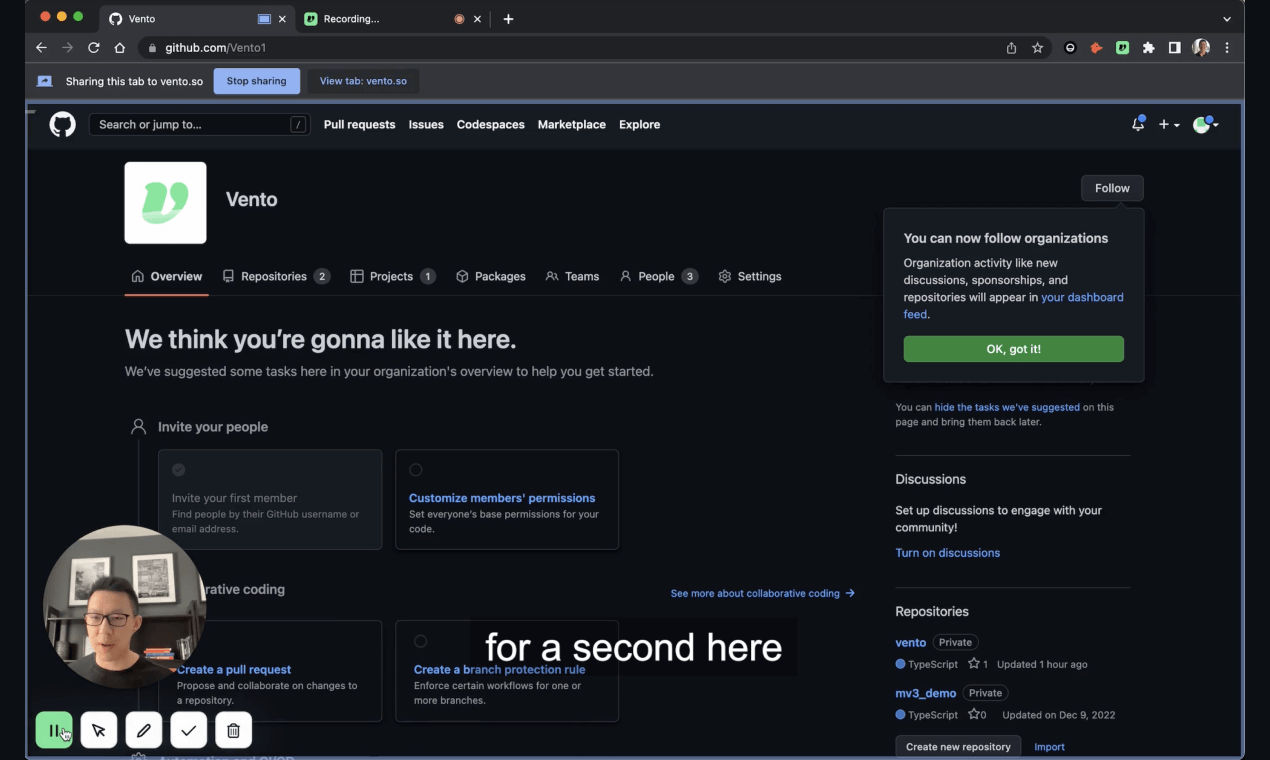The height and width of the screenshot is (760, 1270).
Task: Close the Recording tab
Action: [x=478, y=19]
